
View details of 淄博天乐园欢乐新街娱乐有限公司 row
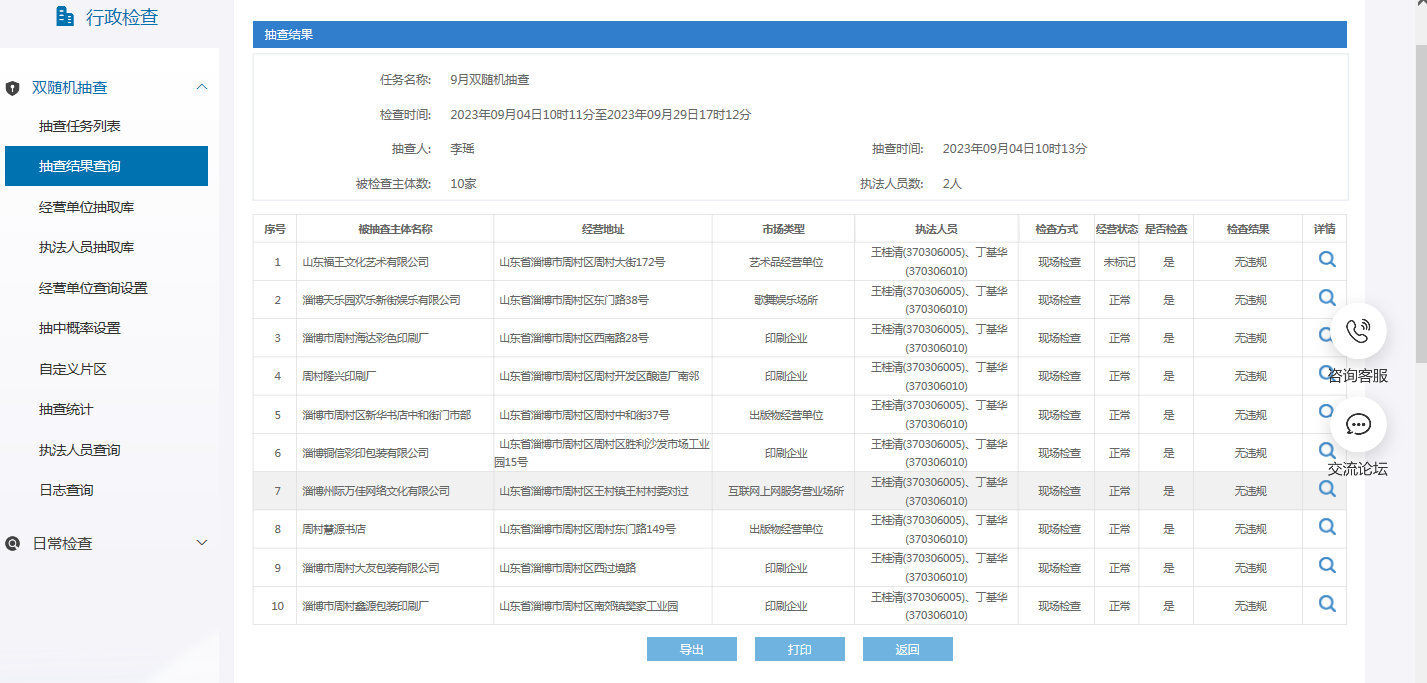pos(1327,297)
